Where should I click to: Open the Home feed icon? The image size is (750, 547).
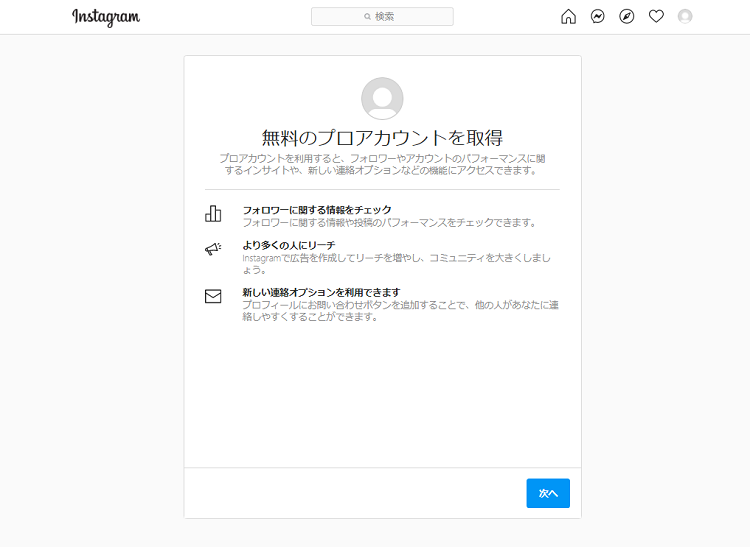[568, 17]
